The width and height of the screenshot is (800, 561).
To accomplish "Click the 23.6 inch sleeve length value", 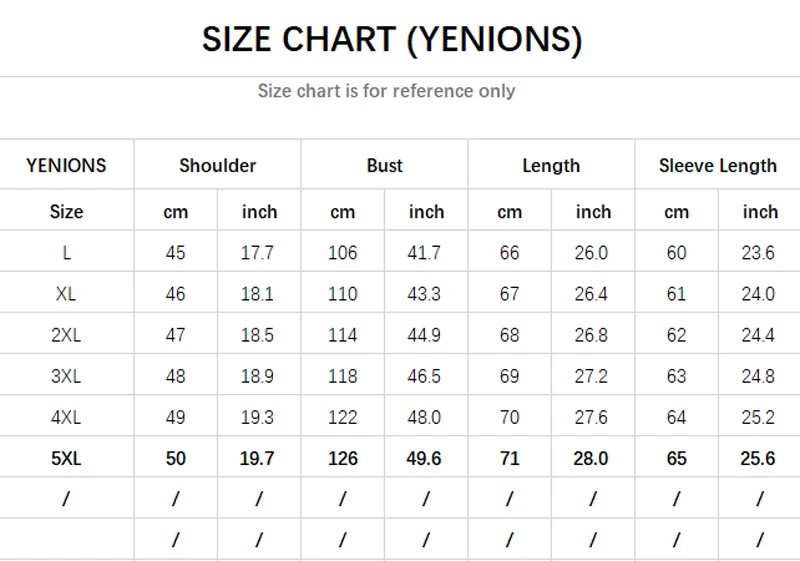I will pyautogui.click(x=758, y=253).
